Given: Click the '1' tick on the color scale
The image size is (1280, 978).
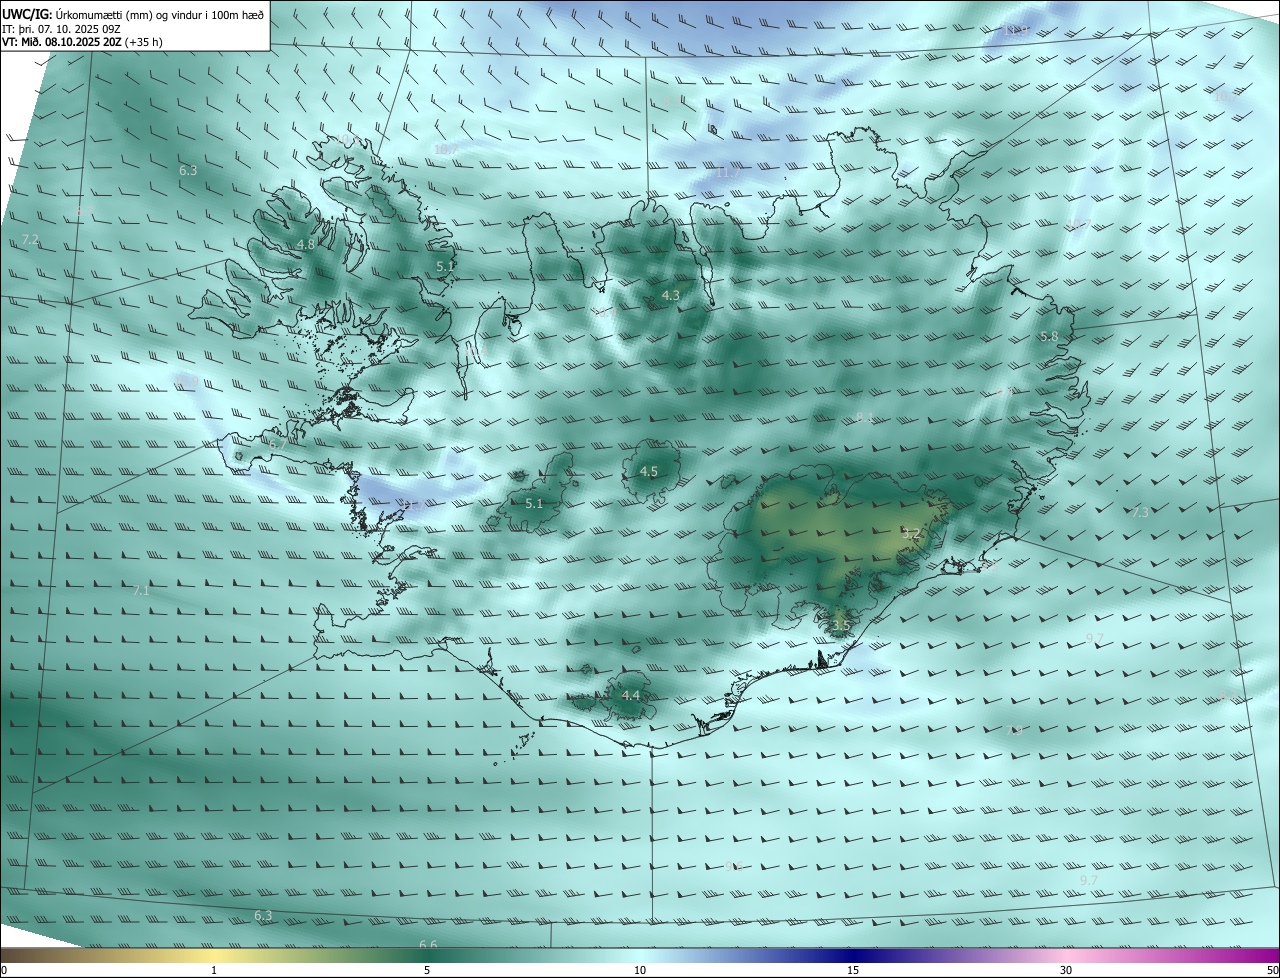Looking at the screenshot, I should 214,970.
